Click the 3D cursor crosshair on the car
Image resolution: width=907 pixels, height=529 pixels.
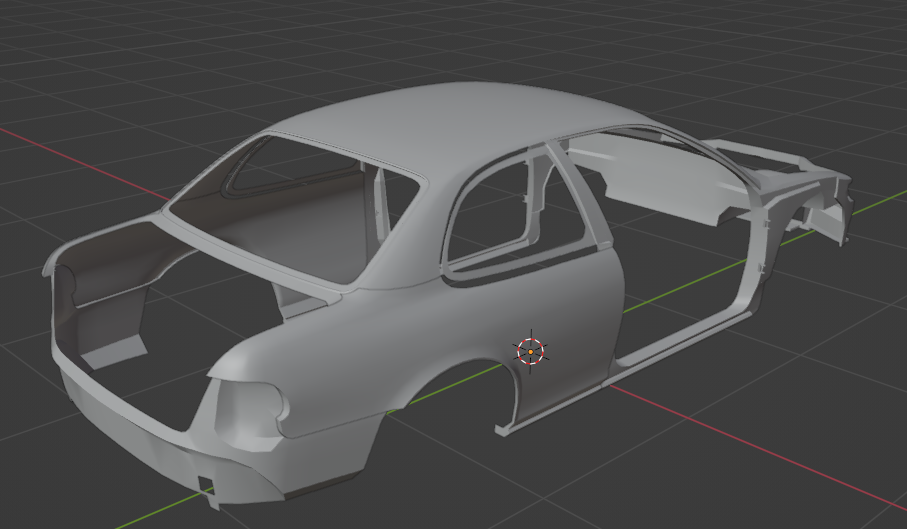pos(530,351)
